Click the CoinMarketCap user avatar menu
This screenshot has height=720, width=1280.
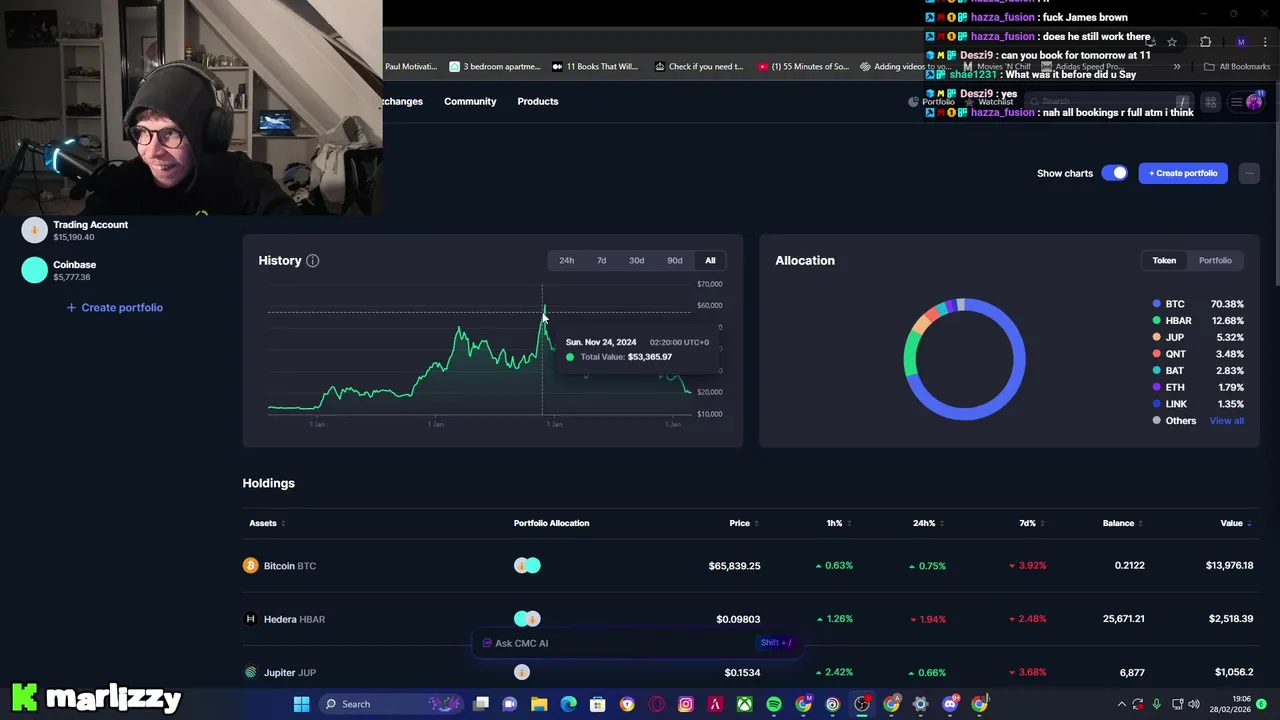pyautogui.click(x=1254, y=101)
